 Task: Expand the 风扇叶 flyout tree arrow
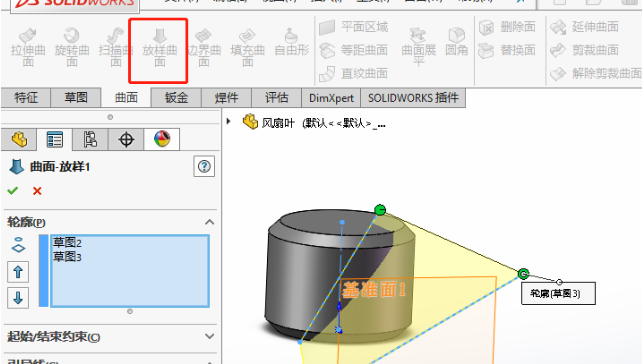click(x=228, y=121)
